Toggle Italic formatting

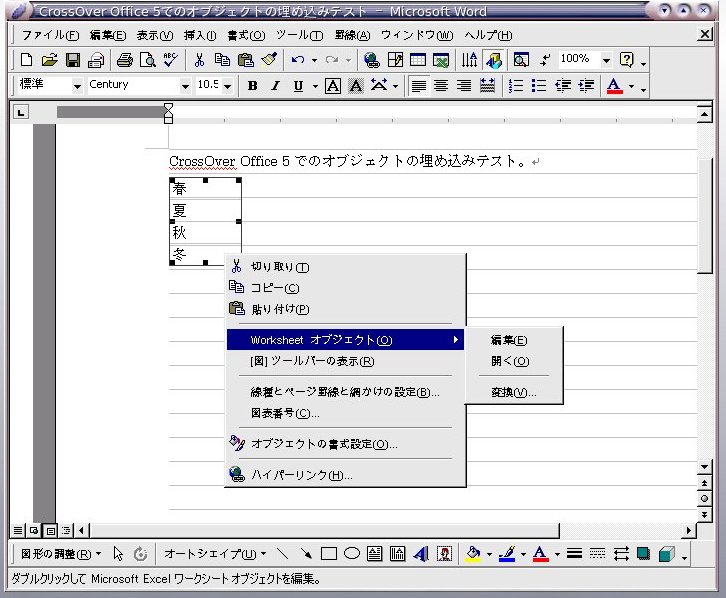[275, 86]
